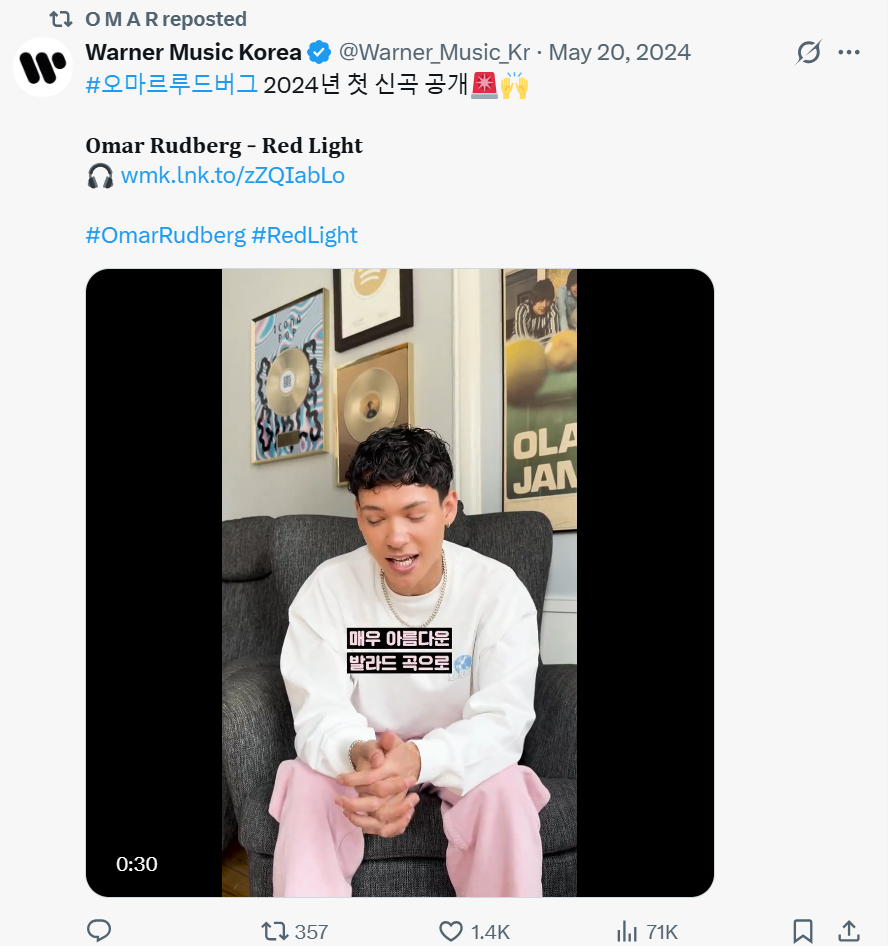893x946 pixels.
Task: Open the wmk.lnk.to music link
Action: tap(232, 176)
